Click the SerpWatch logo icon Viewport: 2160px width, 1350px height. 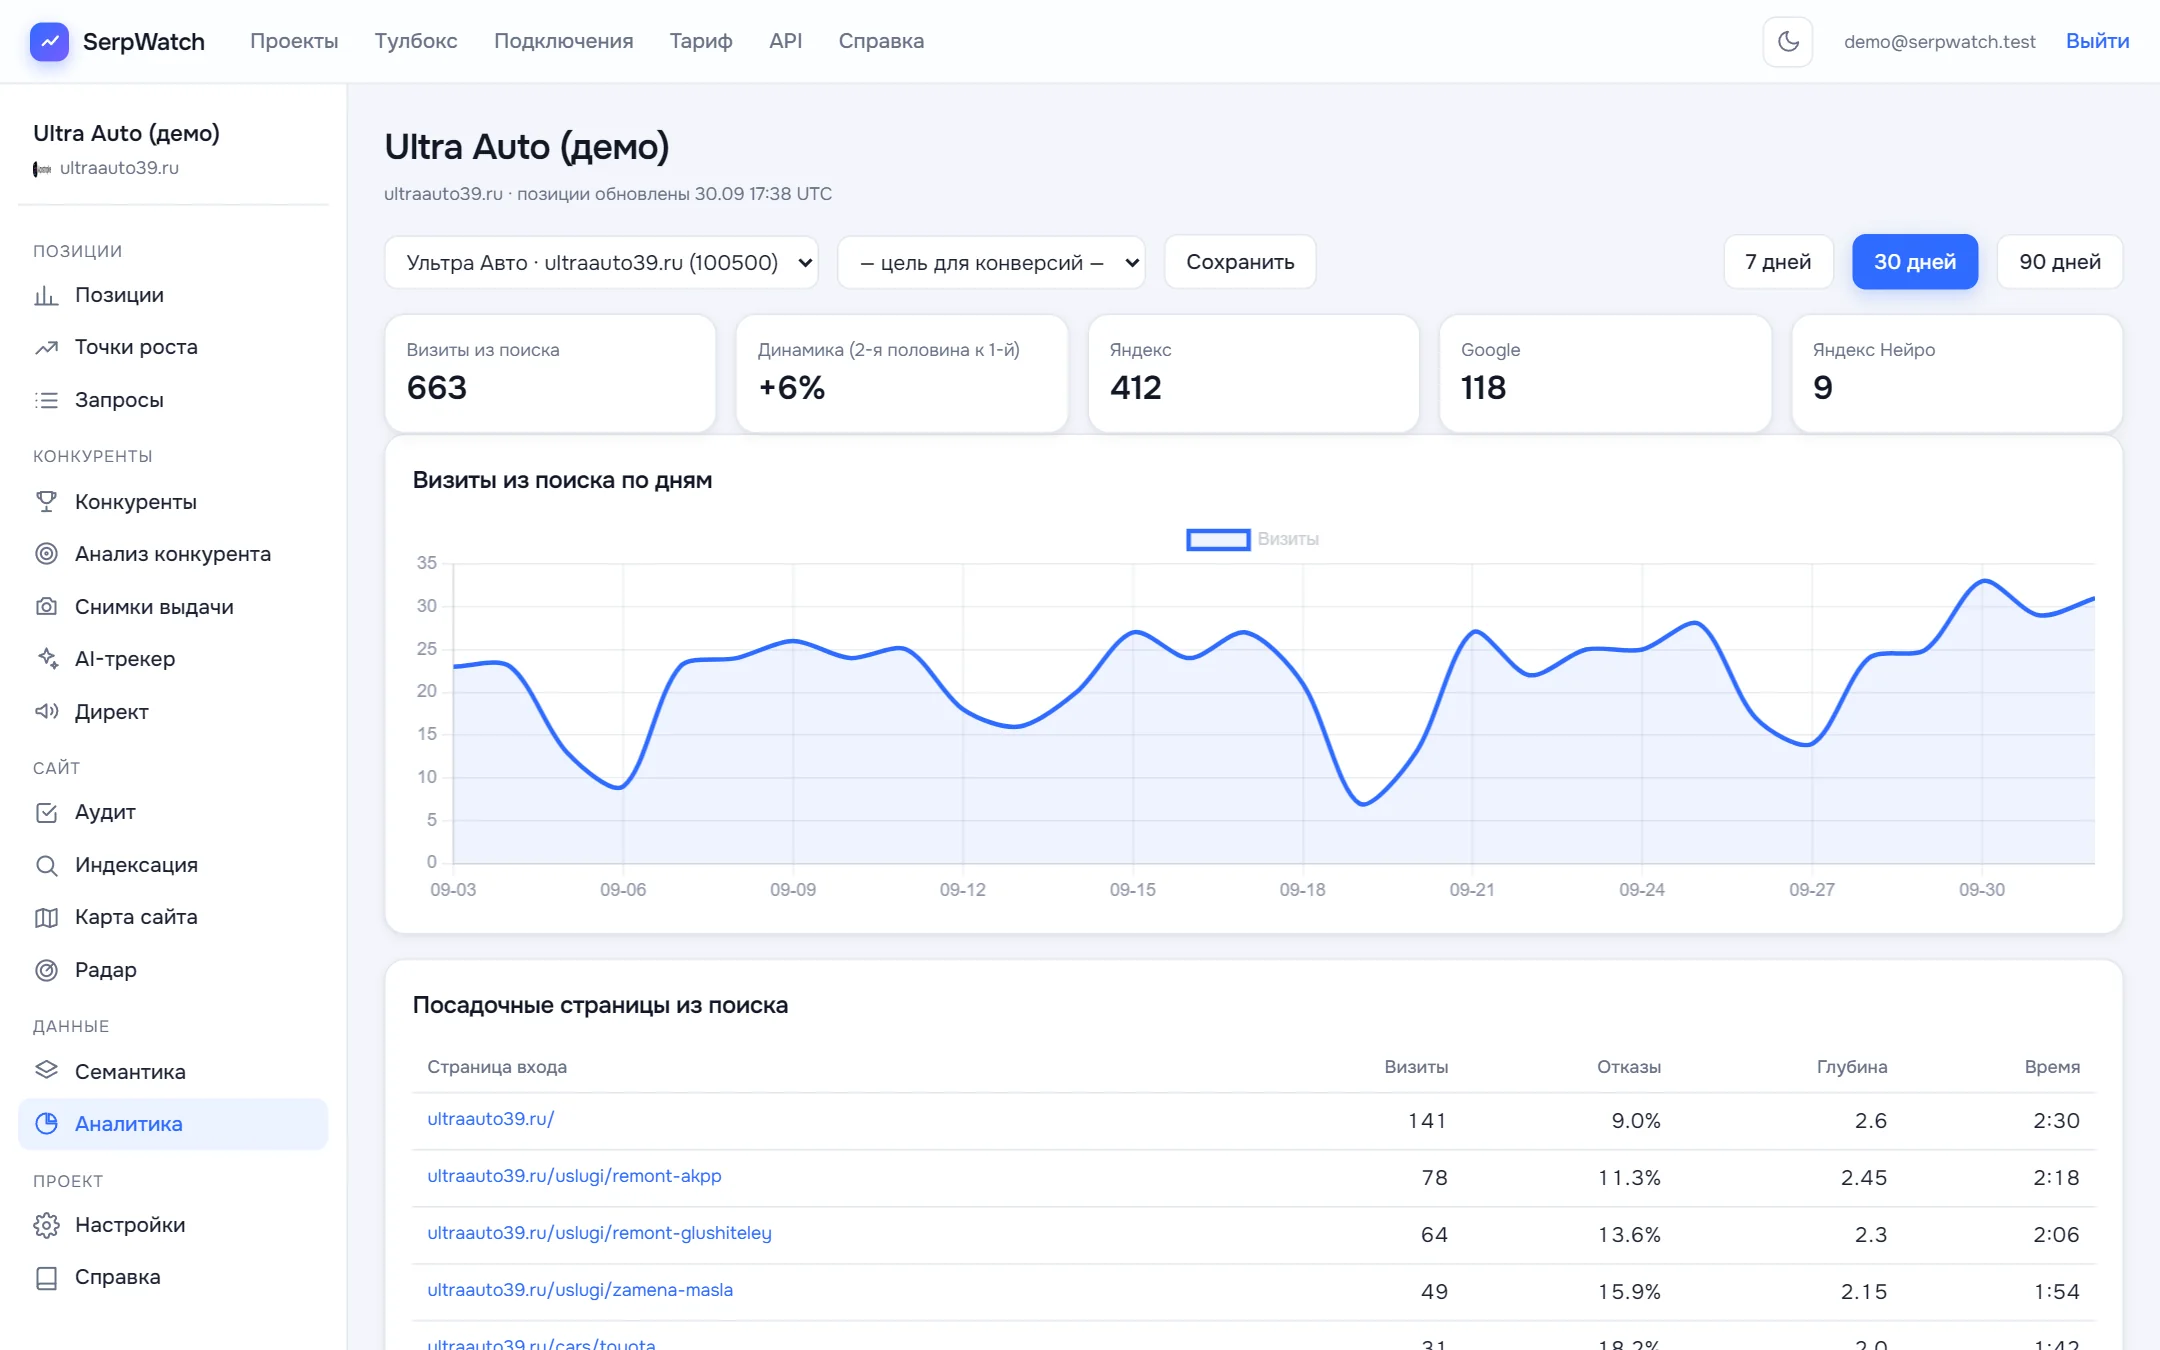[x=49, y=41]
